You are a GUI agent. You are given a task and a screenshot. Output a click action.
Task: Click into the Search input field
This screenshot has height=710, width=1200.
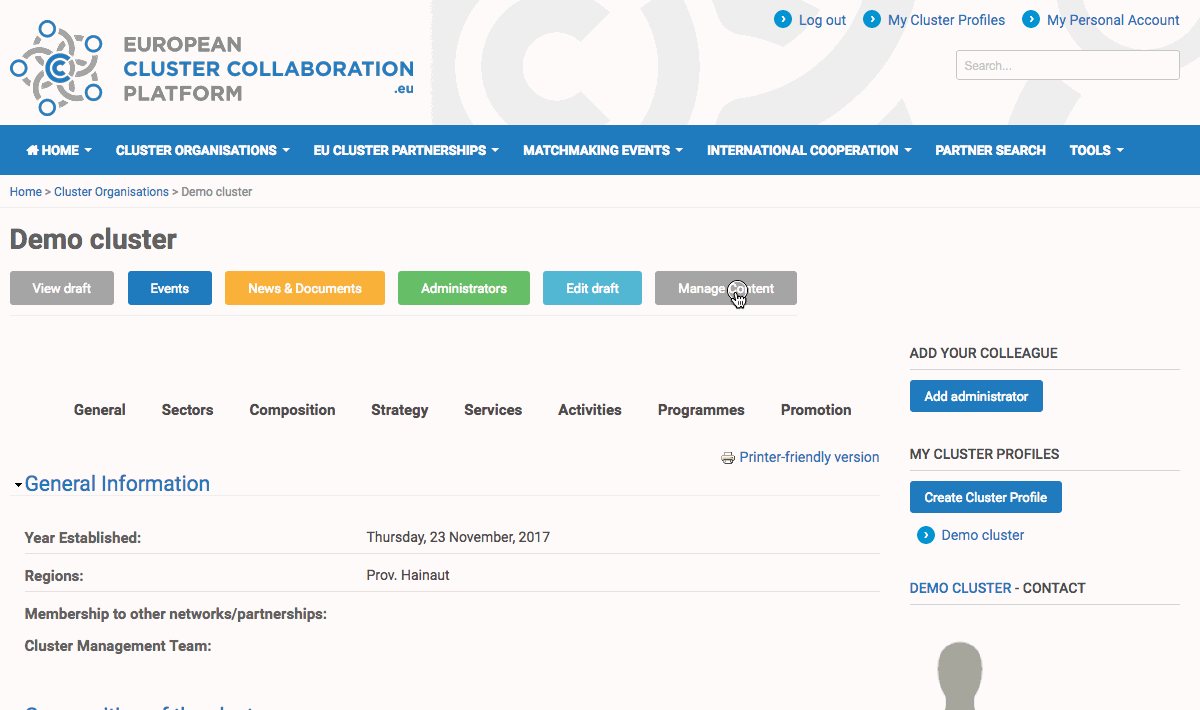coord(1068,65)
